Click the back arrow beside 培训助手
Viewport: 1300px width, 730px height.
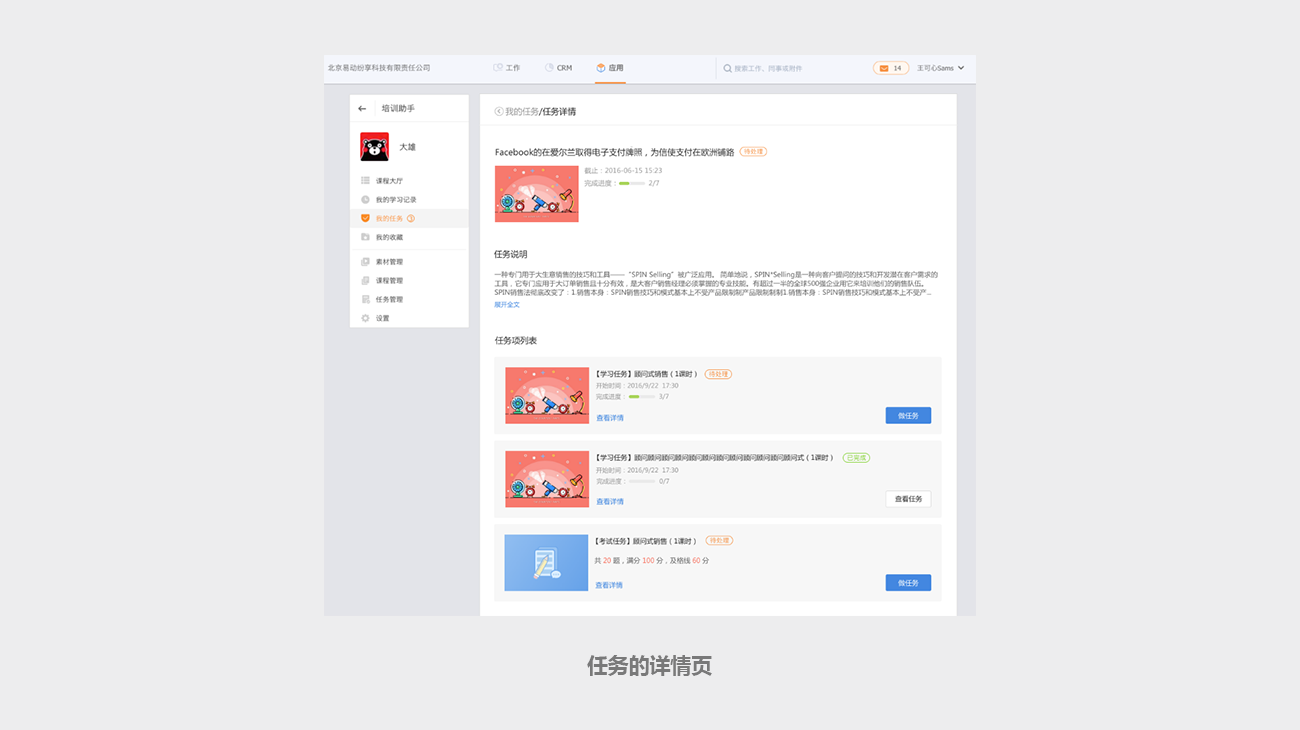point(362,108)
